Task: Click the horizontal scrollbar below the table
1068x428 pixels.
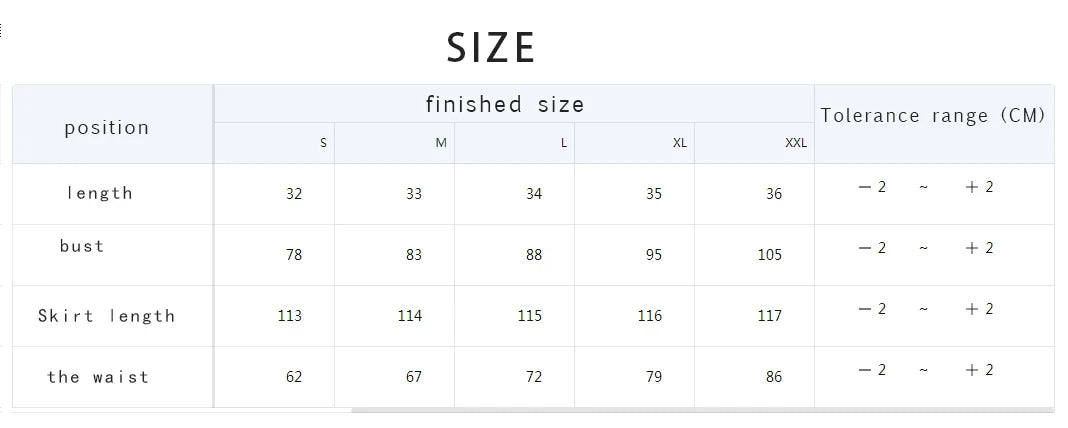Action: click(x=700, y=410)
